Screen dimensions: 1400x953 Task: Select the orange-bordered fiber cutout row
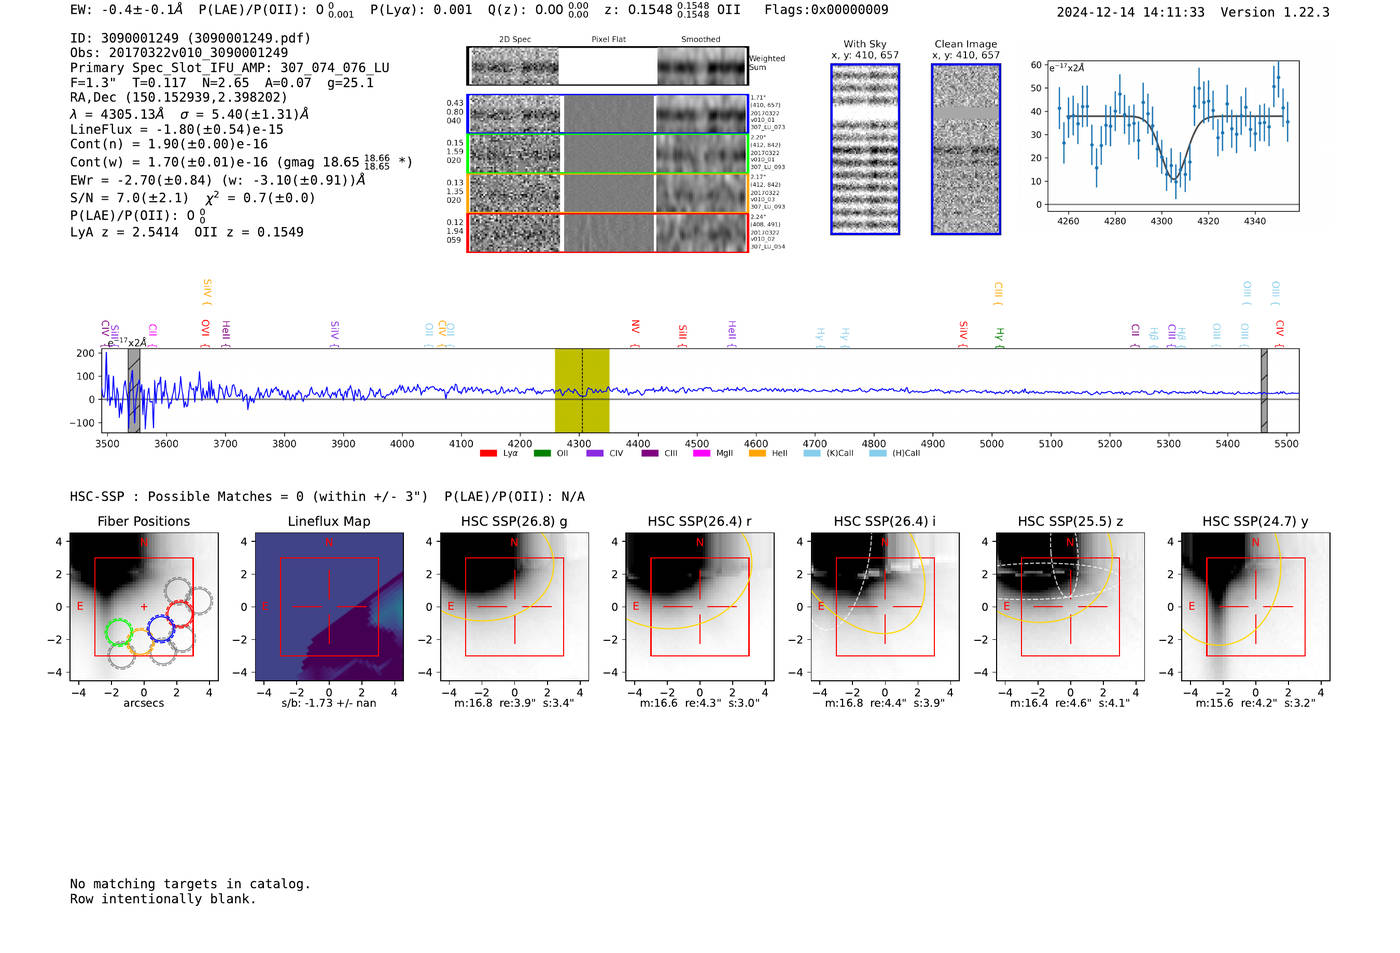tap(608, 193)
